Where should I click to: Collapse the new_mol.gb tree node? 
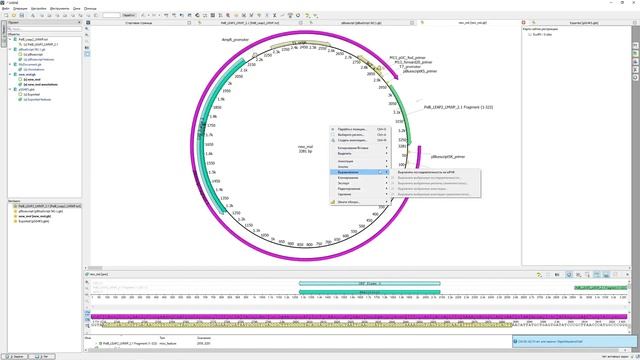[x=10, y=74]
